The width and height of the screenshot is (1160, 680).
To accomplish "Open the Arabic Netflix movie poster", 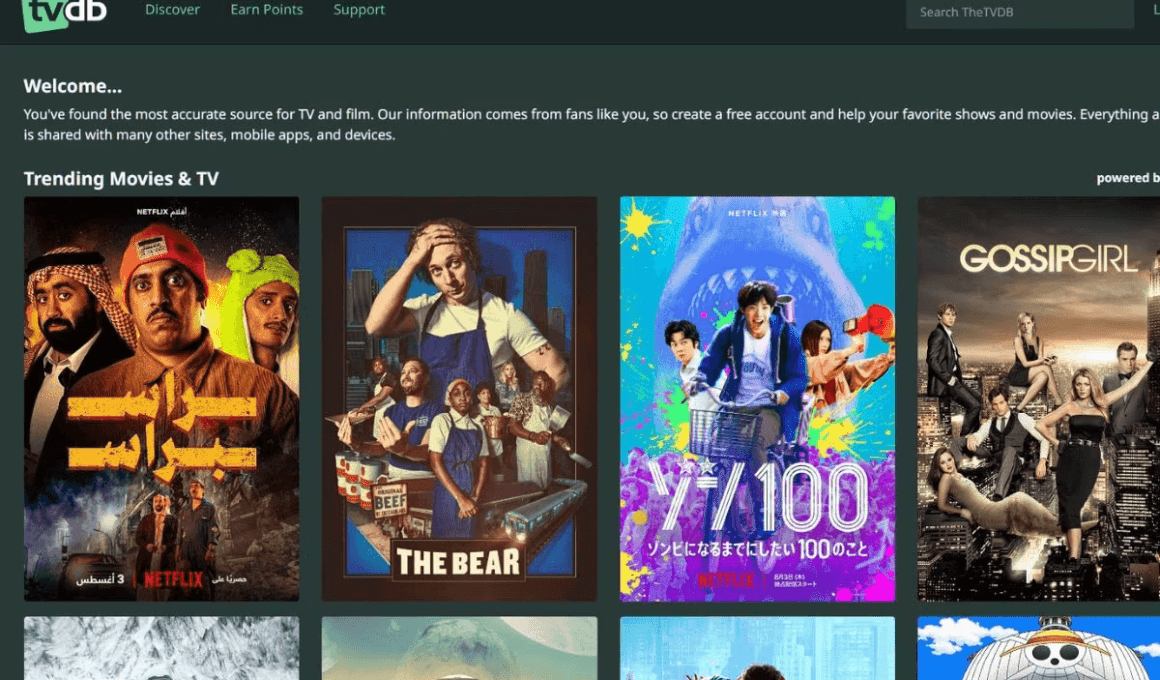I will click(x=161, y=398).
